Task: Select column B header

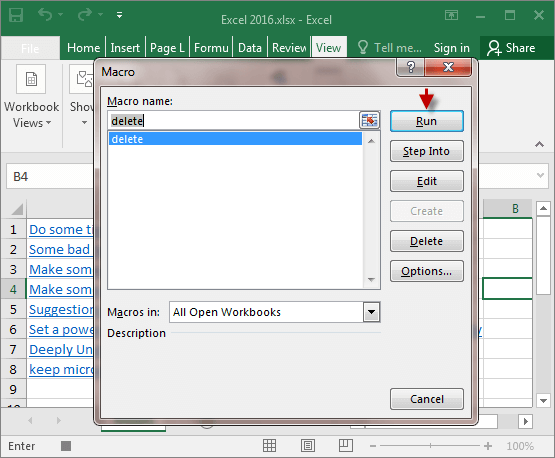Action: pos(508,208)
